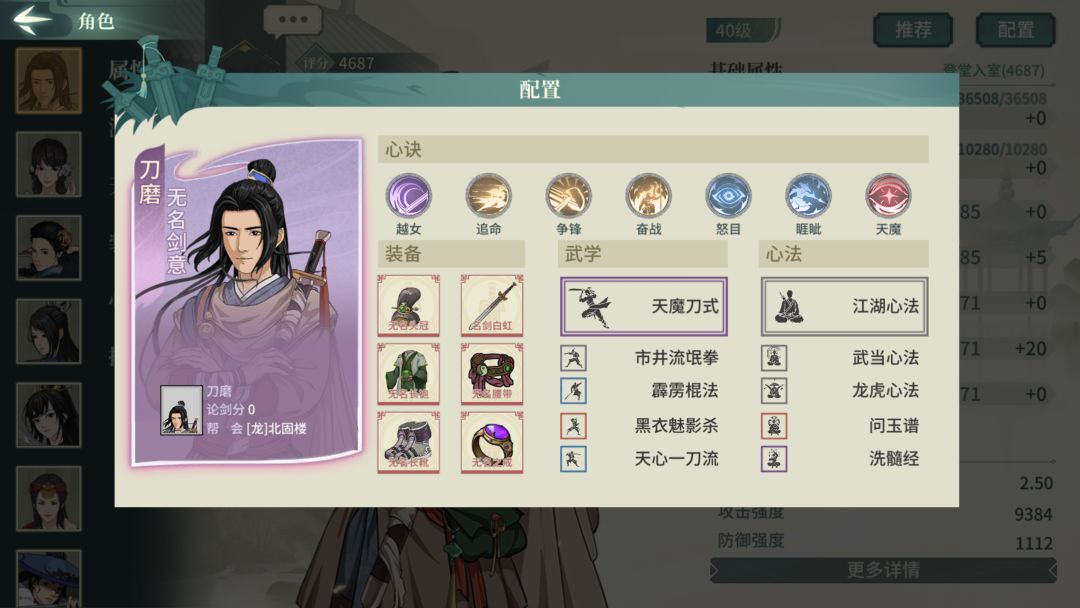Screen dimensions: 1080x608
Task: Select 江湖心法 active inner method
Action: [844, 306]
